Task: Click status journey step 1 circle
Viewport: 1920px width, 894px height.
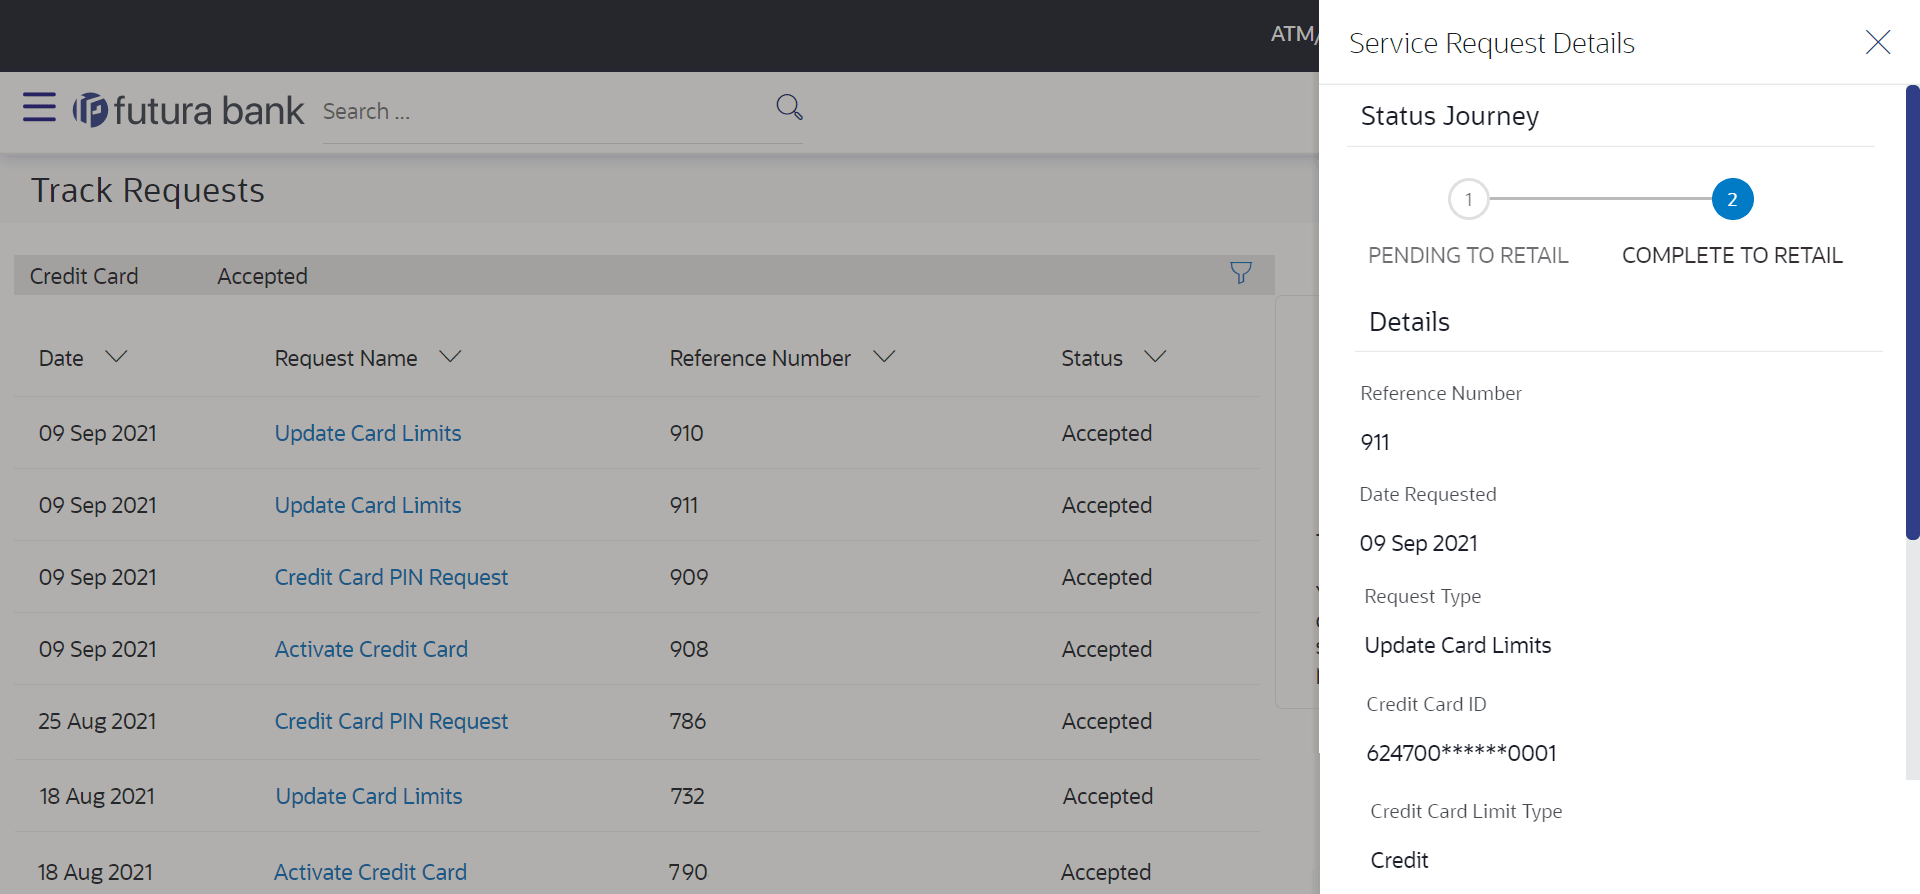Action: 1468,199
